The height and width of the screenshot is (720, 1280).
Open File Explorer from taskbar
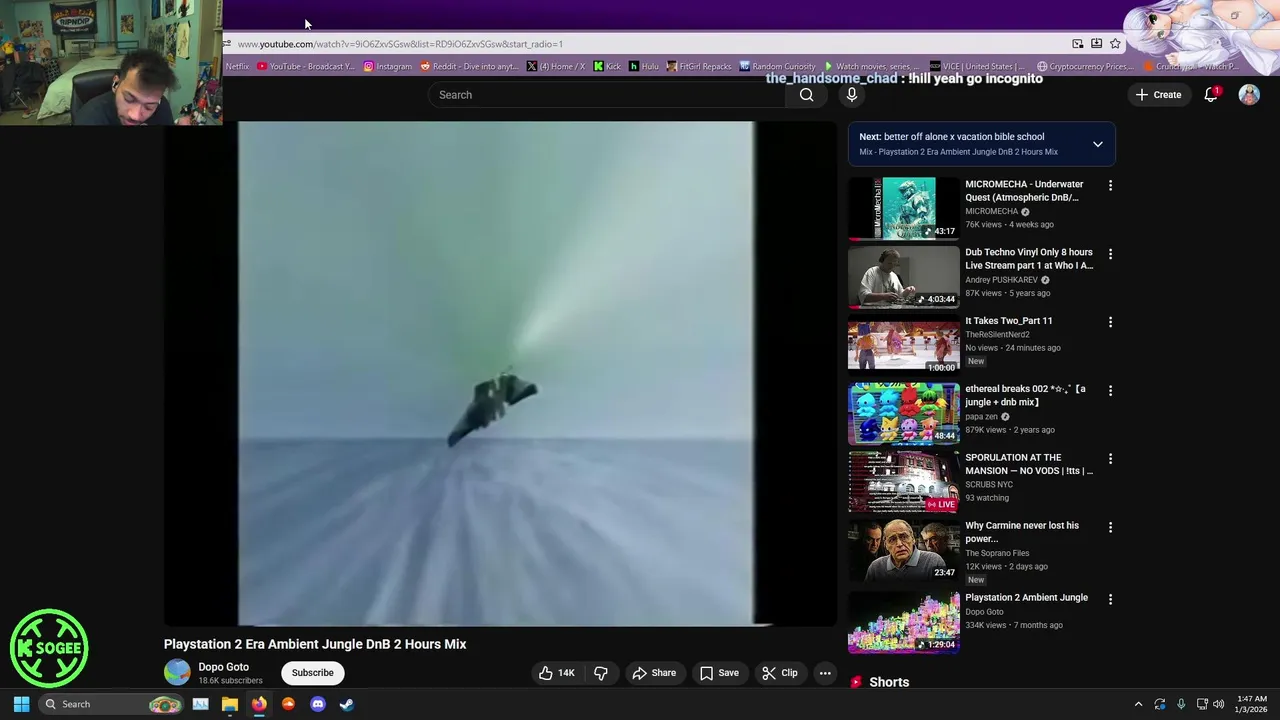pyautogui.click(x=229, y=704)
